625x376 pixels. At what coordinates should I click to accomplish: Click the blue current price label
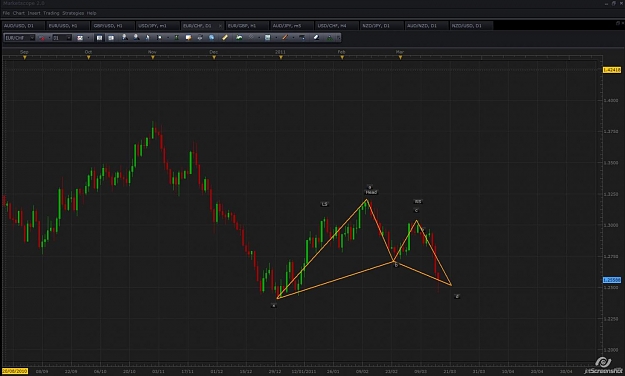(612, 280)
